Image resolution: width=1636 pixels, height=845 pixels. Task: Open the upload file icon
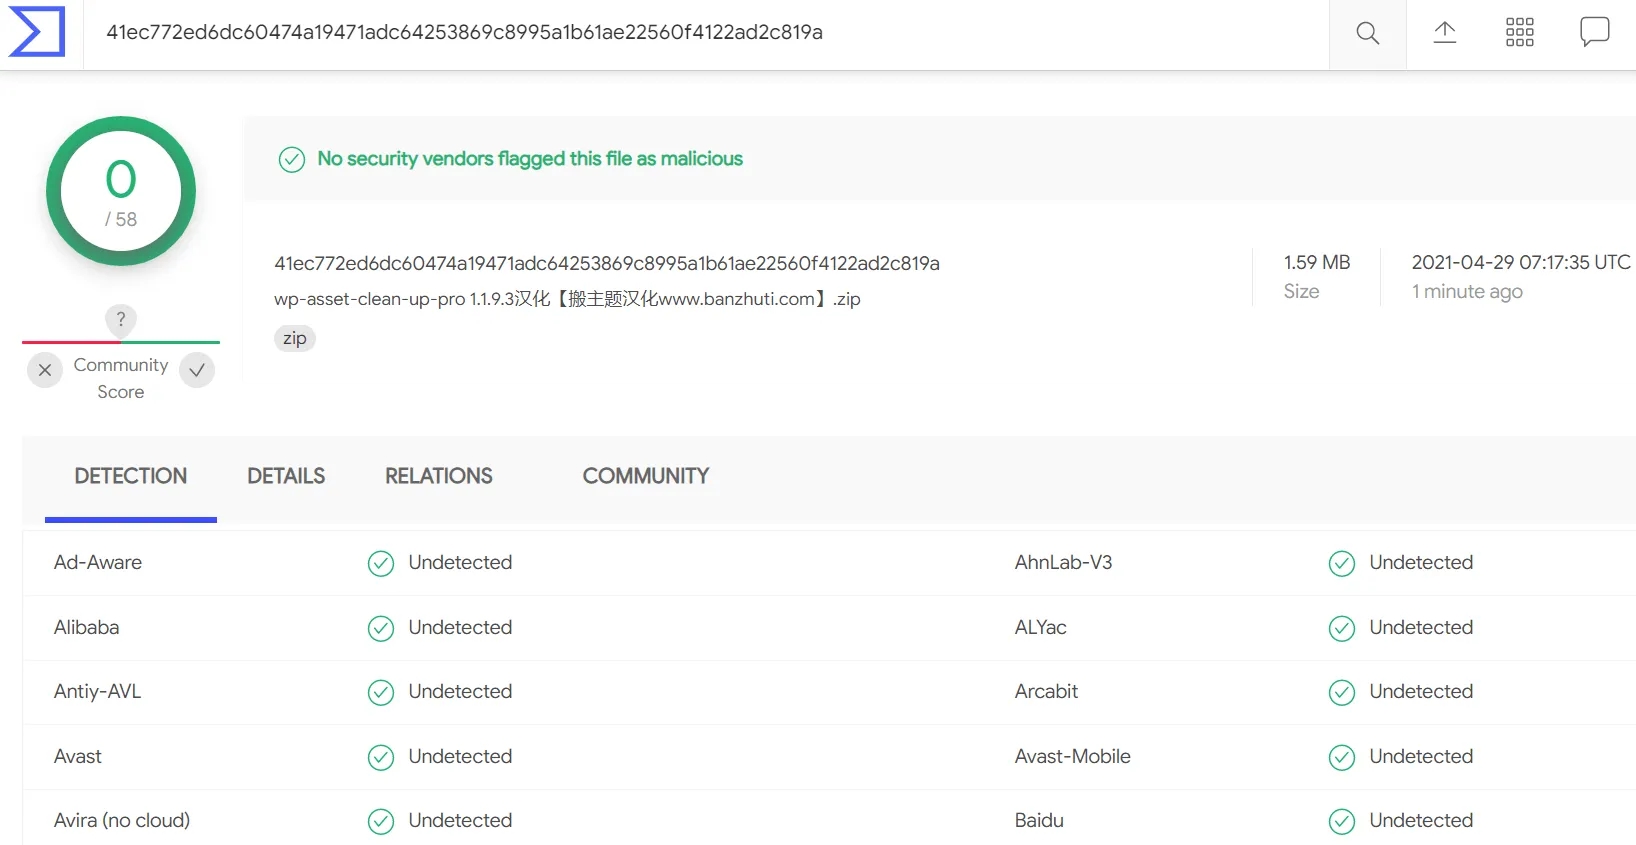[1444, 32]
